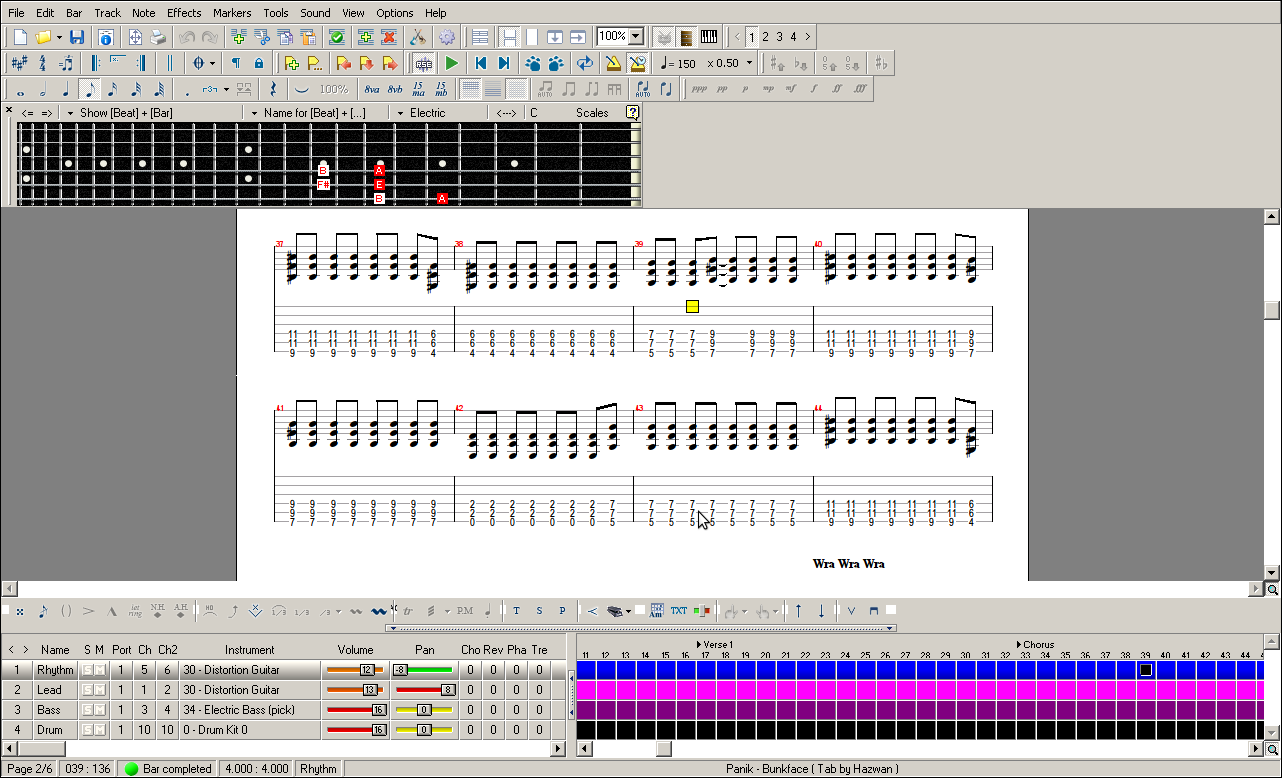
Task: Insert text with the TXT icon
Action: pos(679,610)
